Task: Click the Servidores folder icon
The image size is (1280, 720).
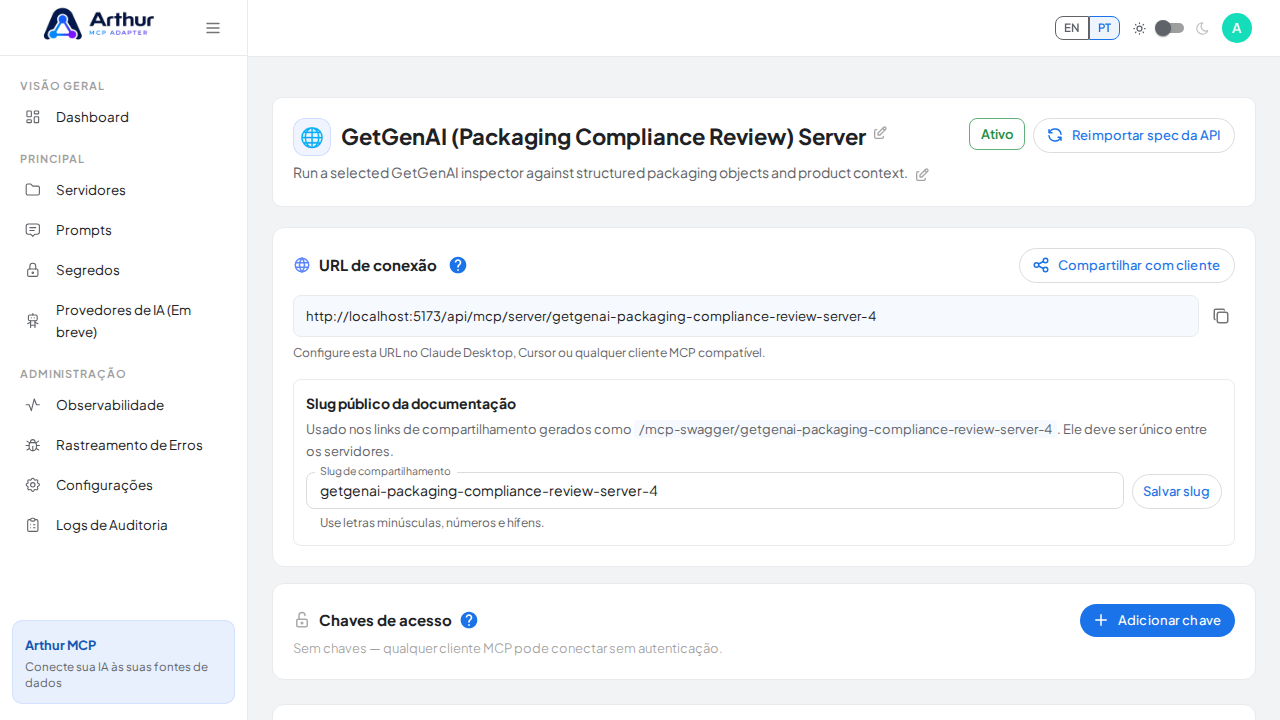Action: tap(33, 190)
